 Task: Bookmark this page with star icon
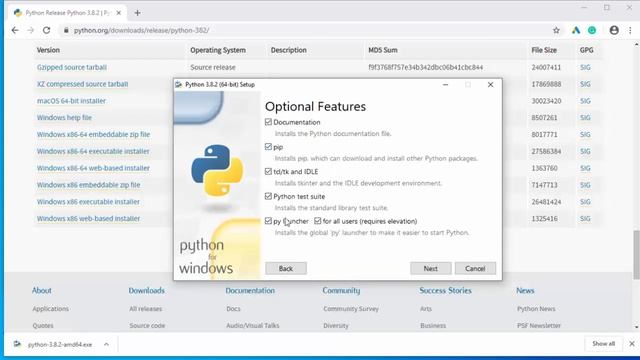556,30
